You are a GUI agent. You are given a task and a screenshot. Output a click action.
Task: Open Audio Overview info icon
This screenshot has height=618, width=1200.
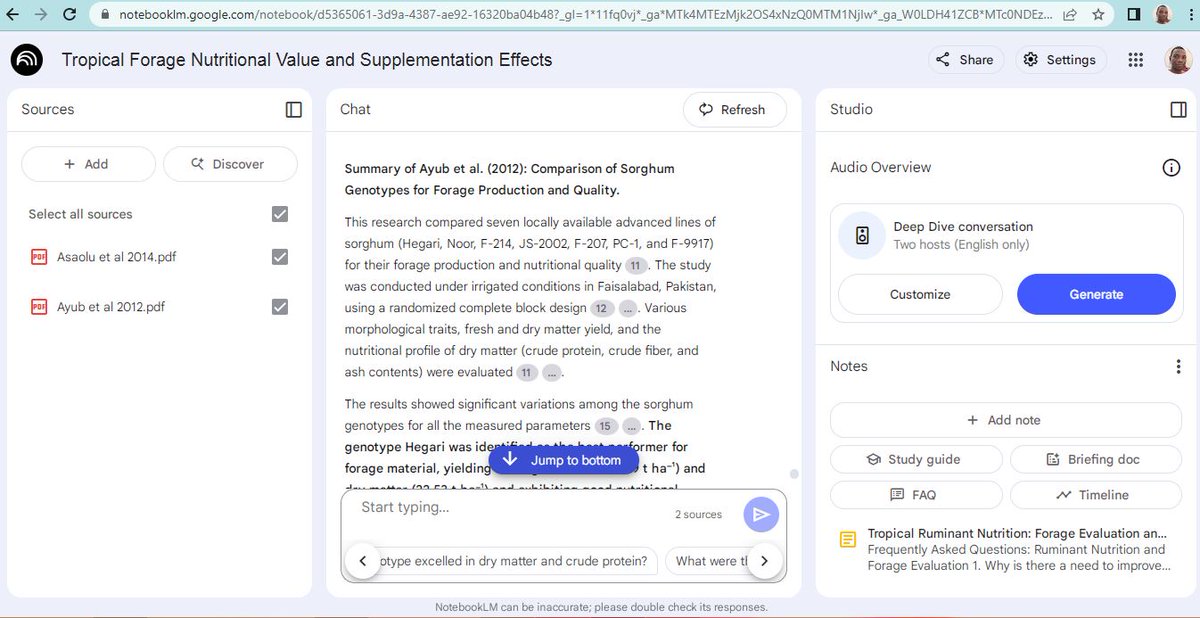pos(1171,168)
